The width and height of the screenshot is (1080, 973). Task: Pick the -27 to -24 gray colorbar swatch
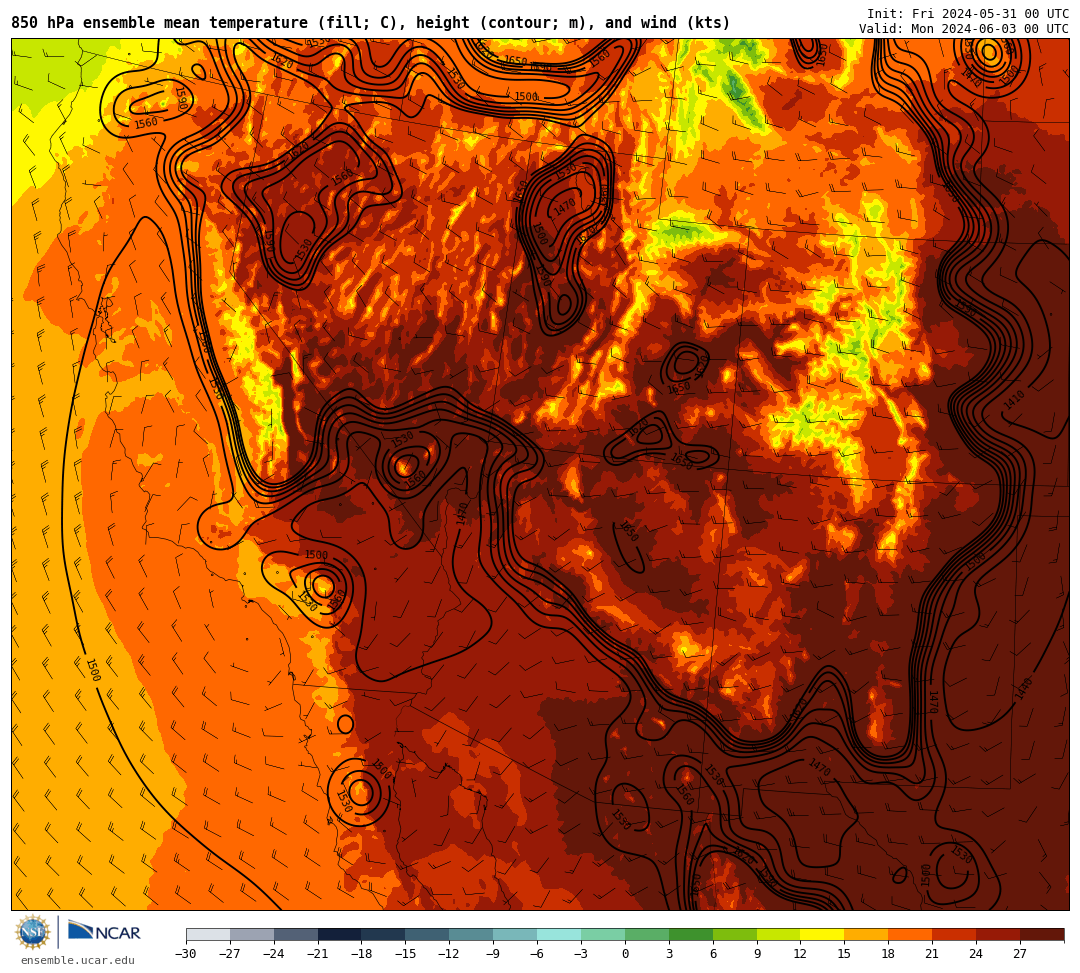252,934
